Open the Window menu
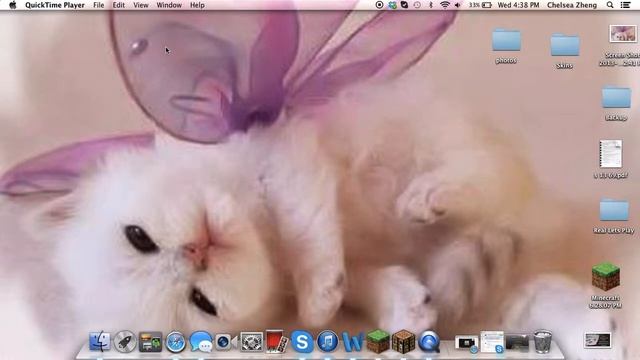 pos(169,5)
